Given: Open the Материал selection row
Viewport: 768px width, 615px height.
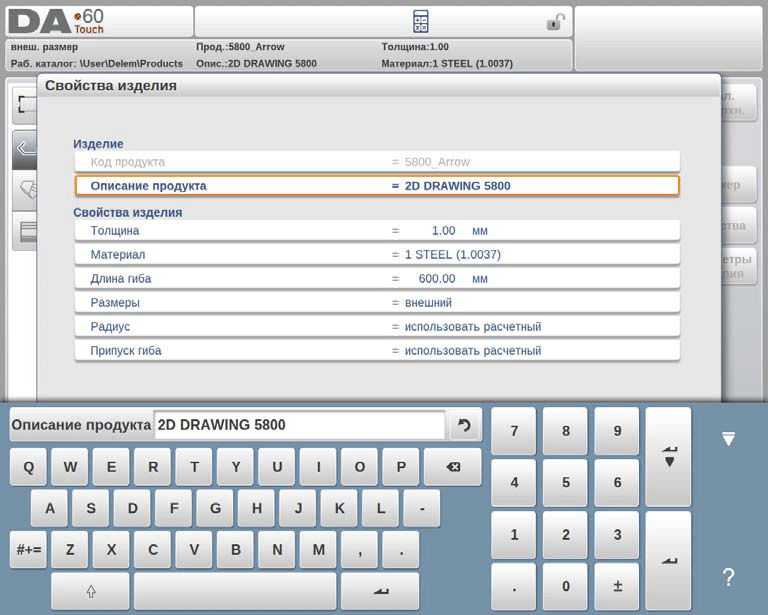Looking at the screenshot, I should point(377,255).
